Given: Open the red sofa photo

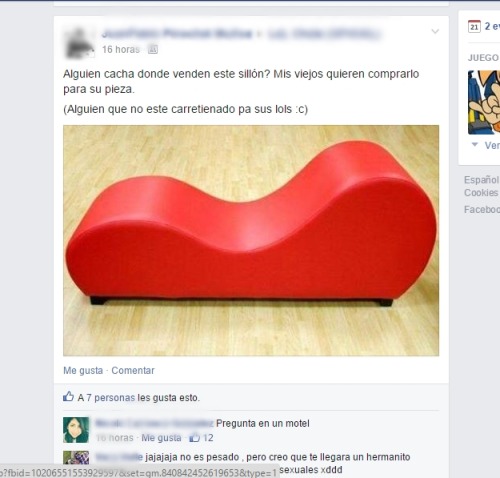Looking at the screenshot, I should point(251,240).
